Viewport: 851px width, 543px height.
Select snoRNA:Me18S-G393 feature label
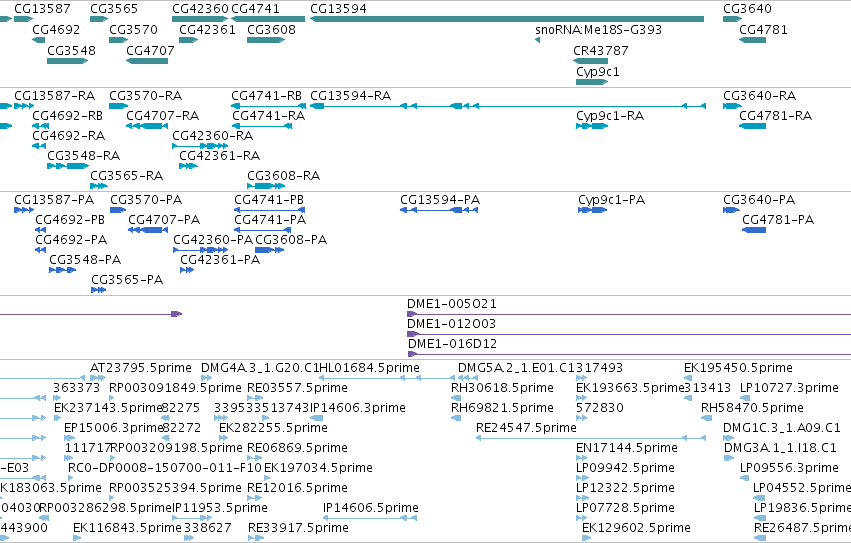click(x=599, y=29)
